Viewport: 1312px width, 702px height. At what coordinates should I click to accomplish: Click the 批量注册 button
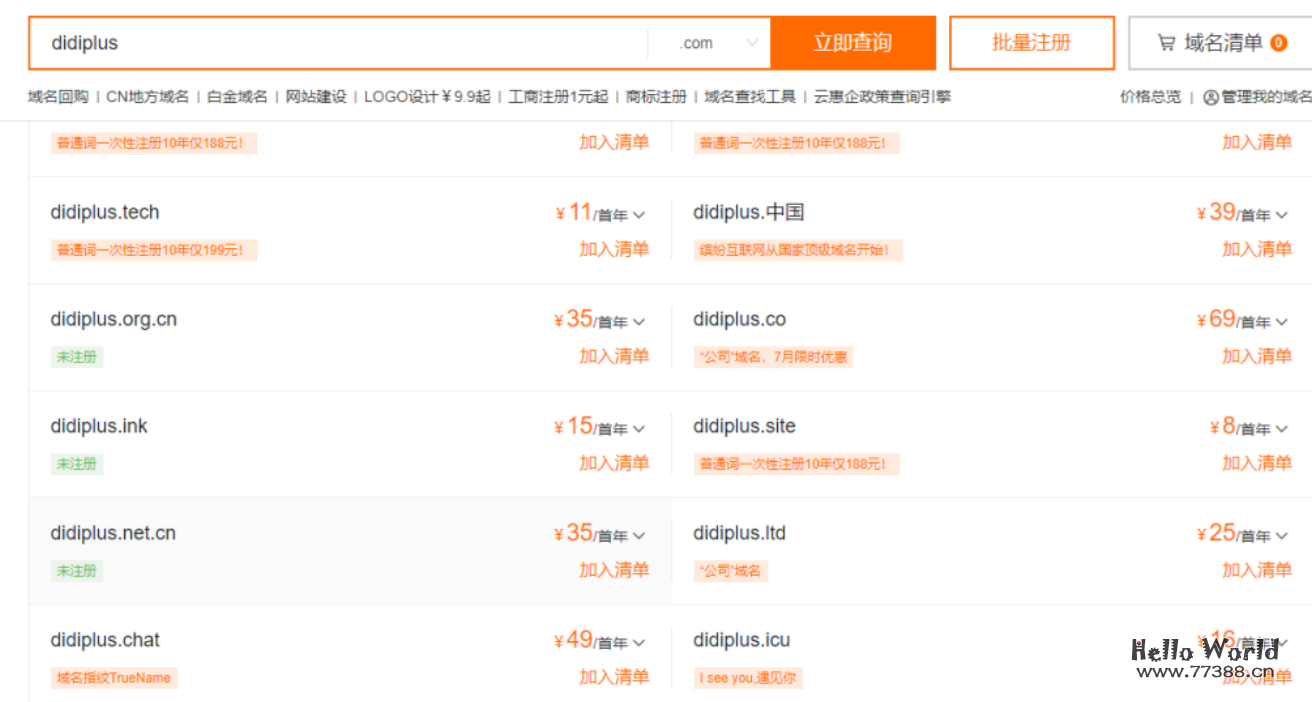(1031, 42)
